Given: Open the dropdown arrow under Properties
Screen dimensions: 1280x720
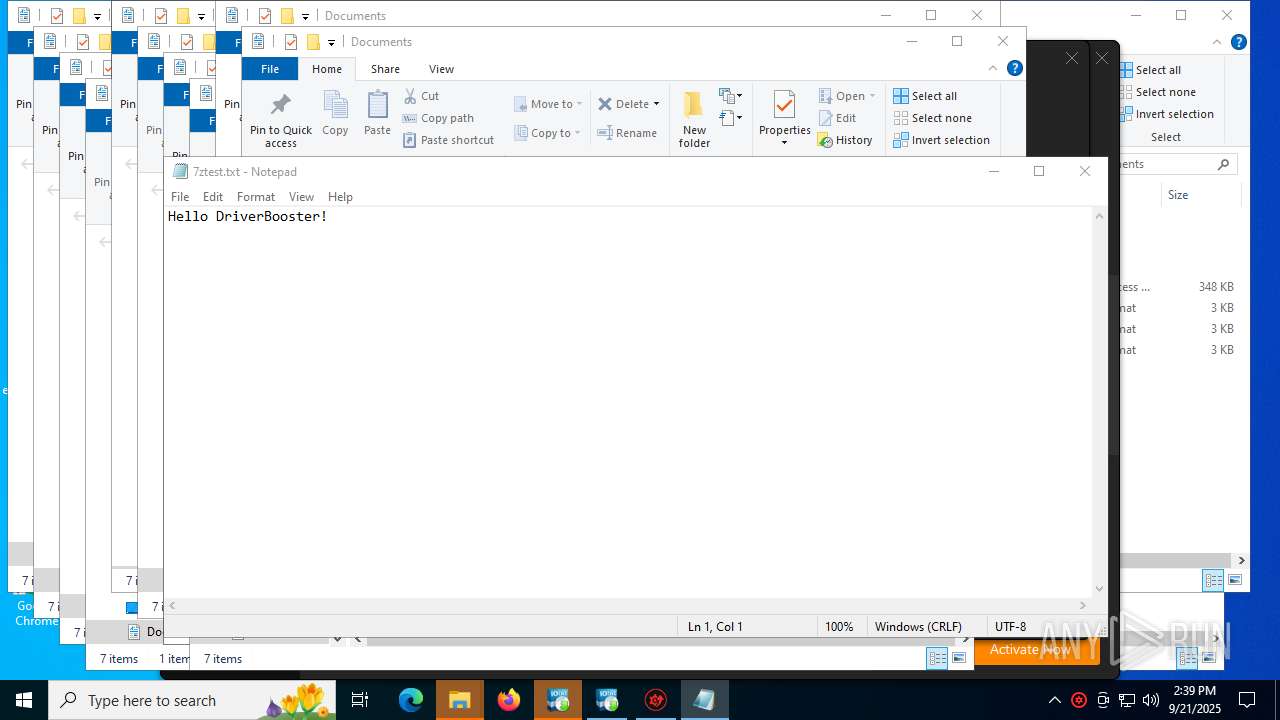Looking at the screenshot, I should [784, 143].
